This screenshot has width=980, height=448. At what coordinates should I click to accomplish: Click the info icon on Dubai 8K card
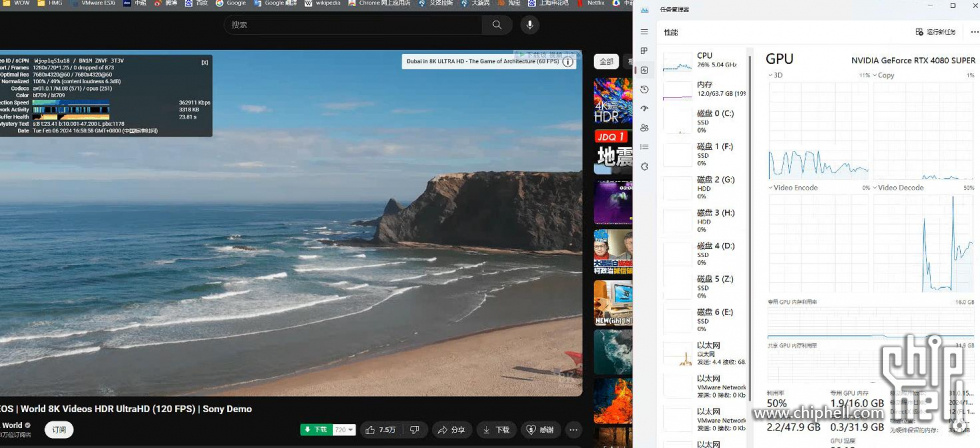568,62
